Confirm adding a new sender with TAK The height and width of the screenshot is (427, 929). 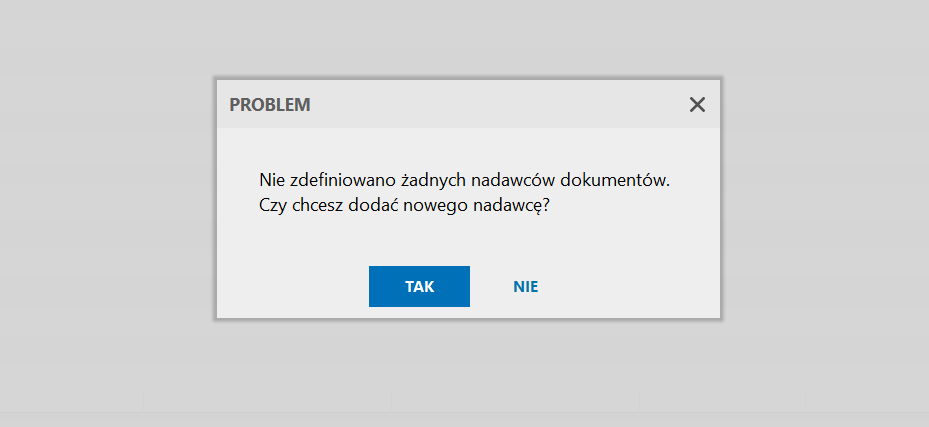coord(419,287)
